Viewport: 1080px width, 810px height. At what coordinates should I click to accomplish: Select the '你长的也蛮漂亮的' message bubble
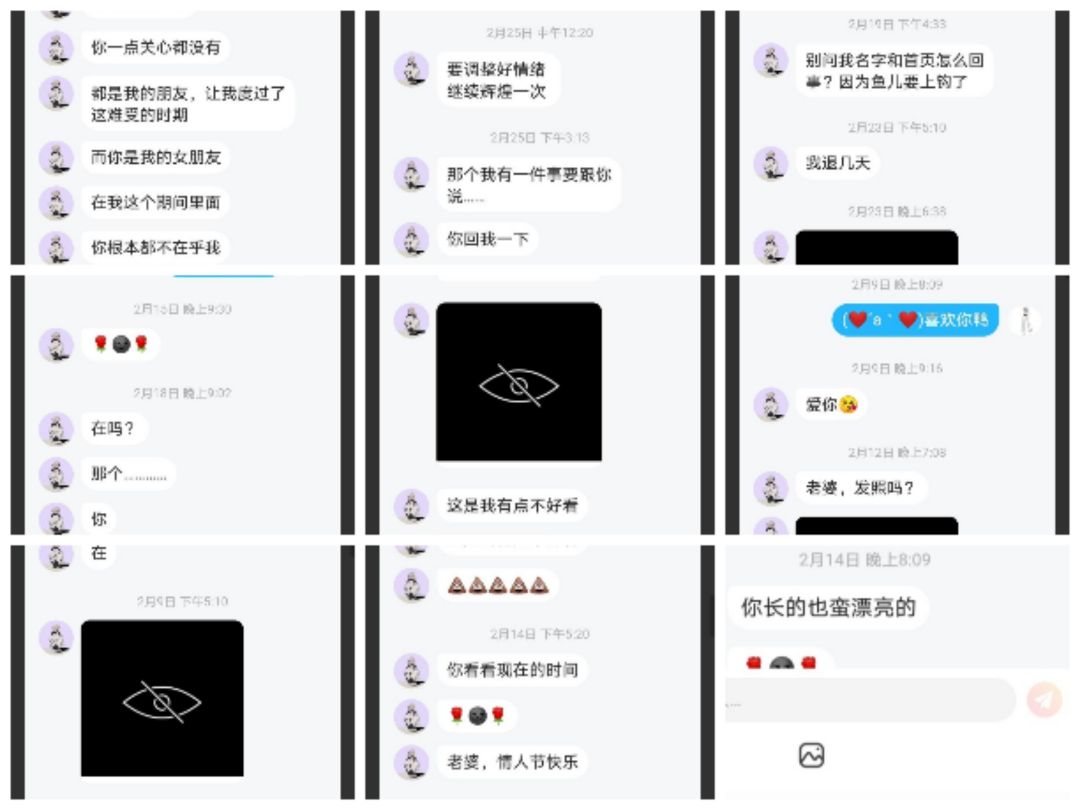click(x=828, y=608)
